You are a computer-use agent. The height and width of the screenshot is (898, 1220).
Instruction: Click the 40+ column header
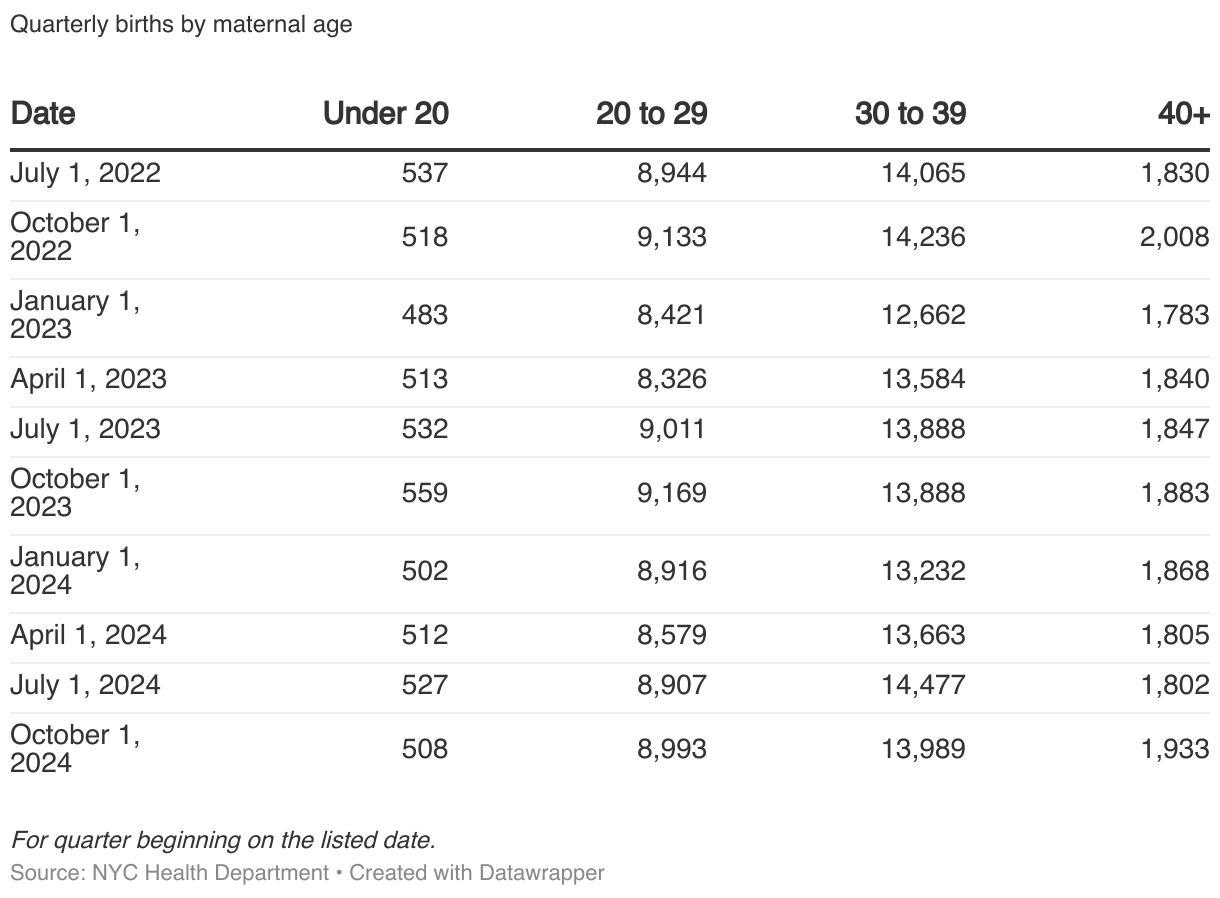pyautogui.click(x=1183, y=114)
